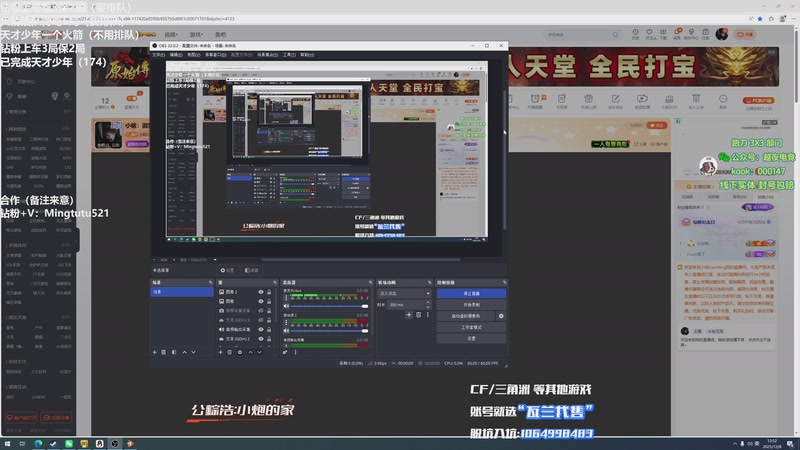Move the source down in the list
800x450 pixels.
click(259, 352)
